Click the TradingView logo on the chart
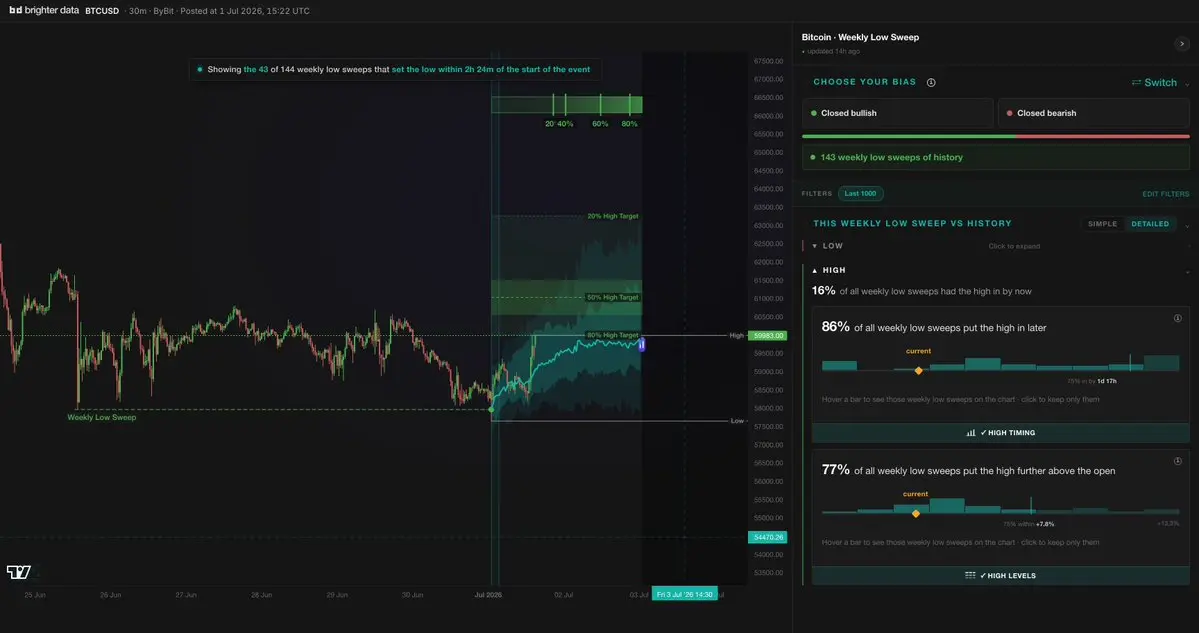This screenshot has width=1199, height=633. pos(18,572)
